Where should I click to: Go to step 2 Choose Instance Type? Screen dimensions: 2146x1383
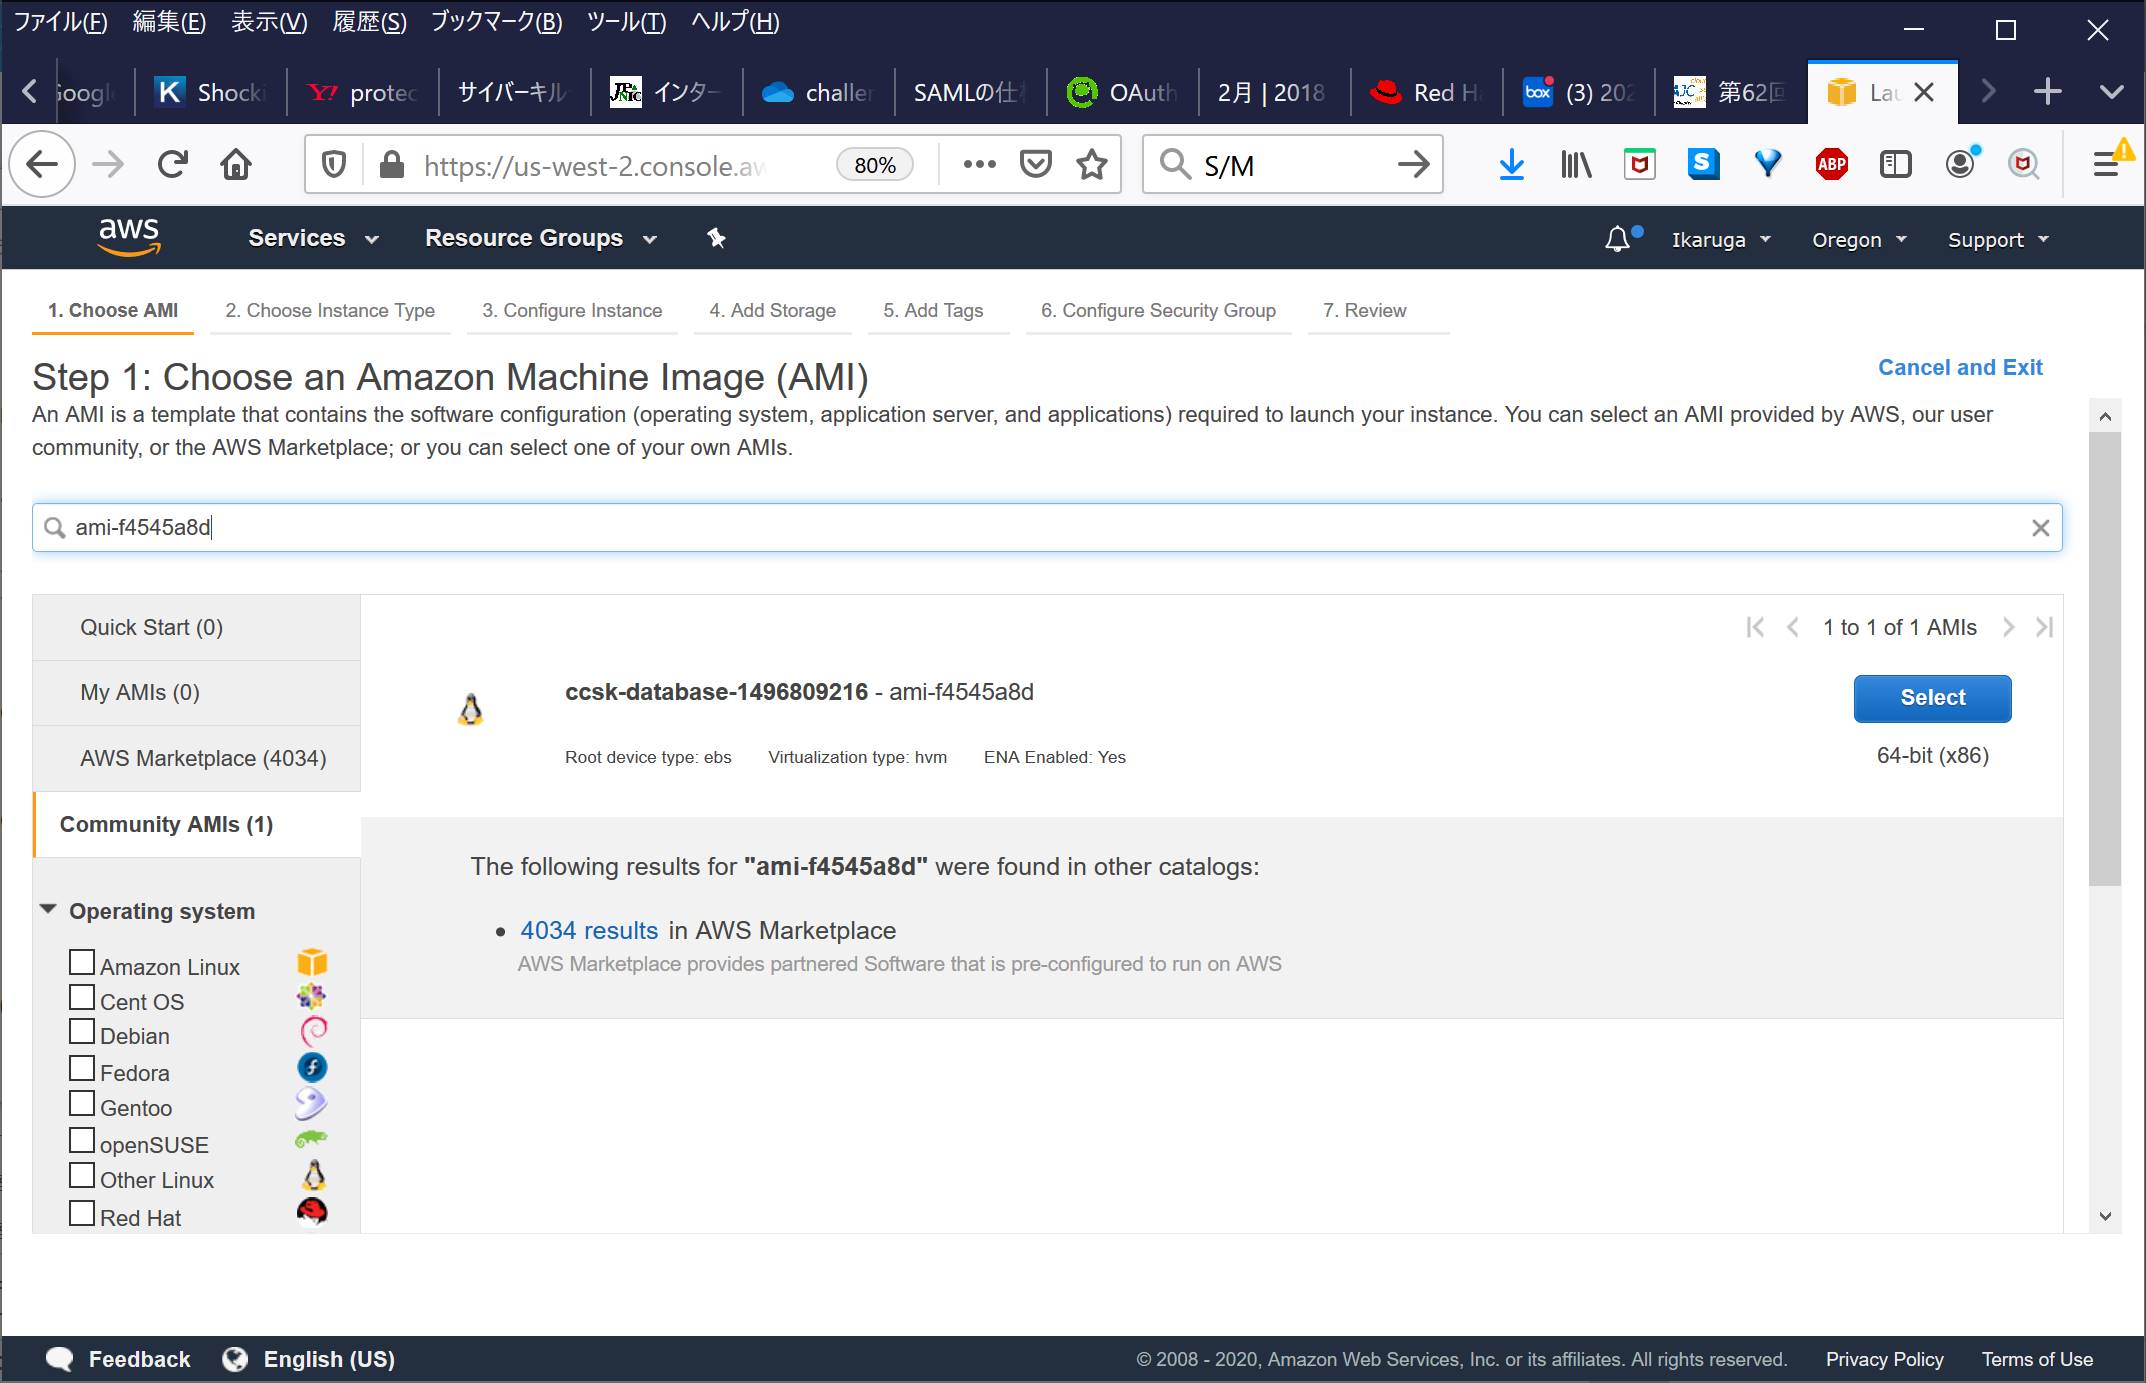click(330, 311)
